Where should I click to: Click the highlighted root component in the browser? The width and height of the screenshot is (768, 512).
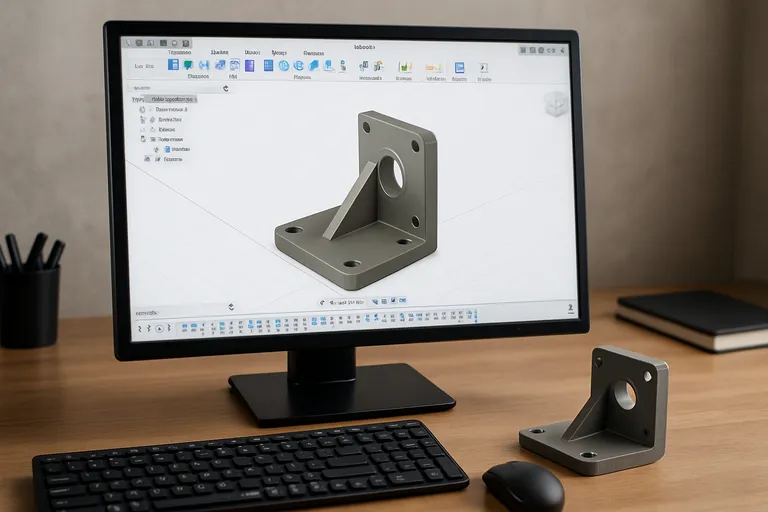click(172, 100)
